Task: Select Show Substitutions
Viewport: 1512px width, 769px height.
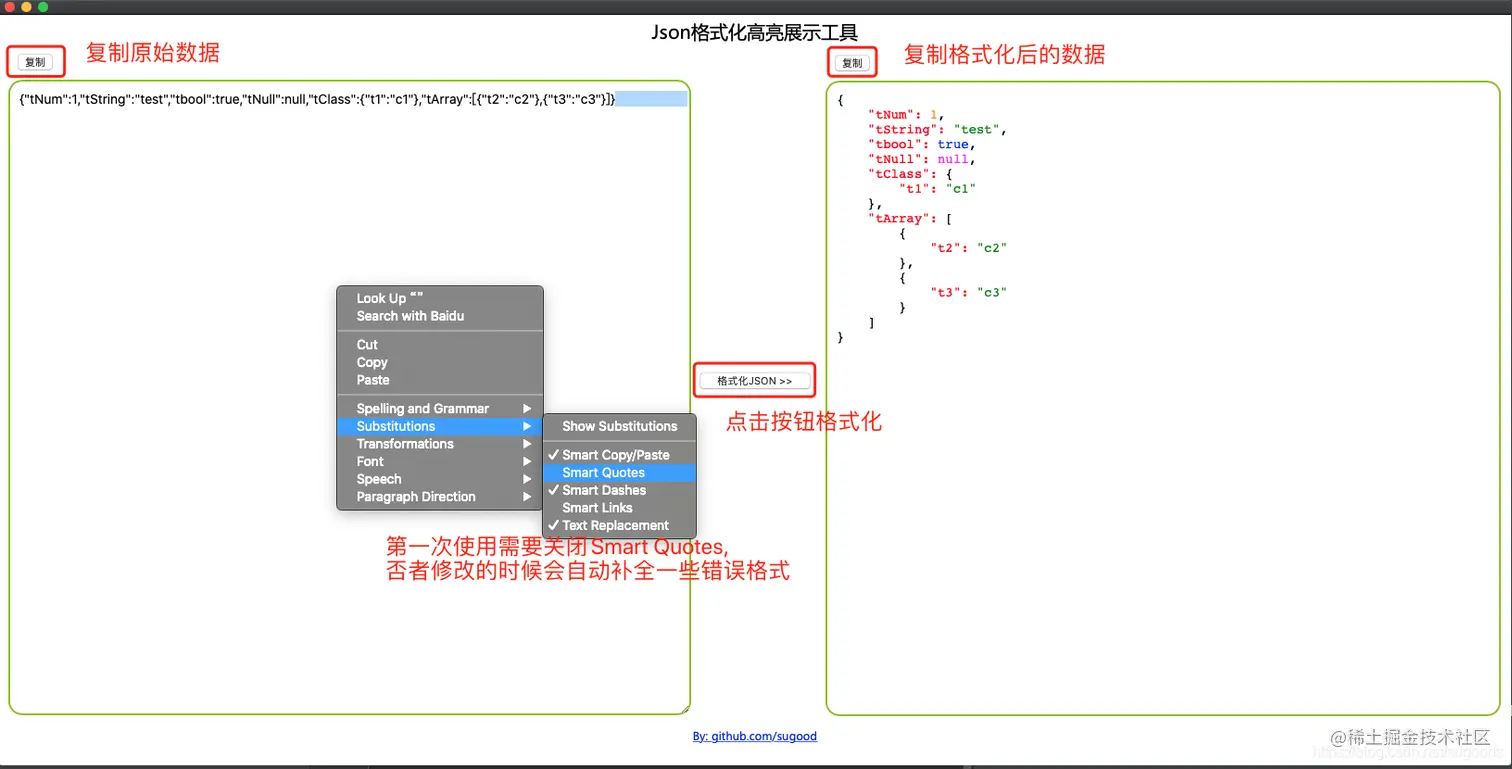Action: click(x=618, y=426)
